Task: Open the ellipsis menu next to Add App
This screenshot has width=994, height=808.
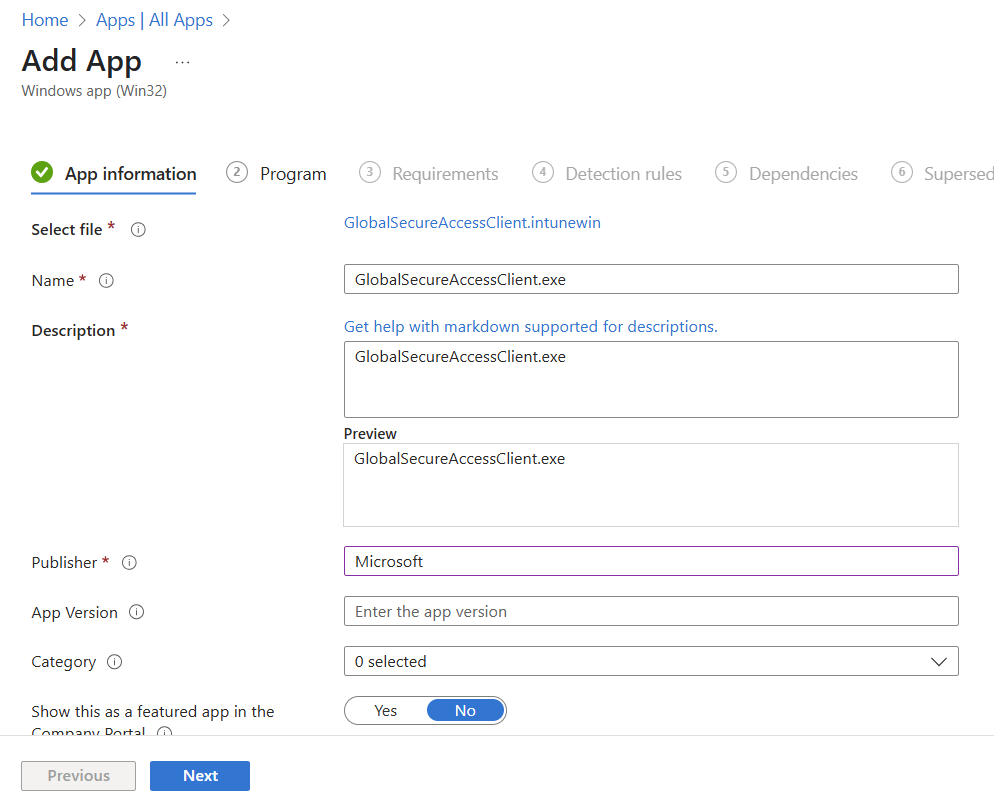Action: click(183, 62)
